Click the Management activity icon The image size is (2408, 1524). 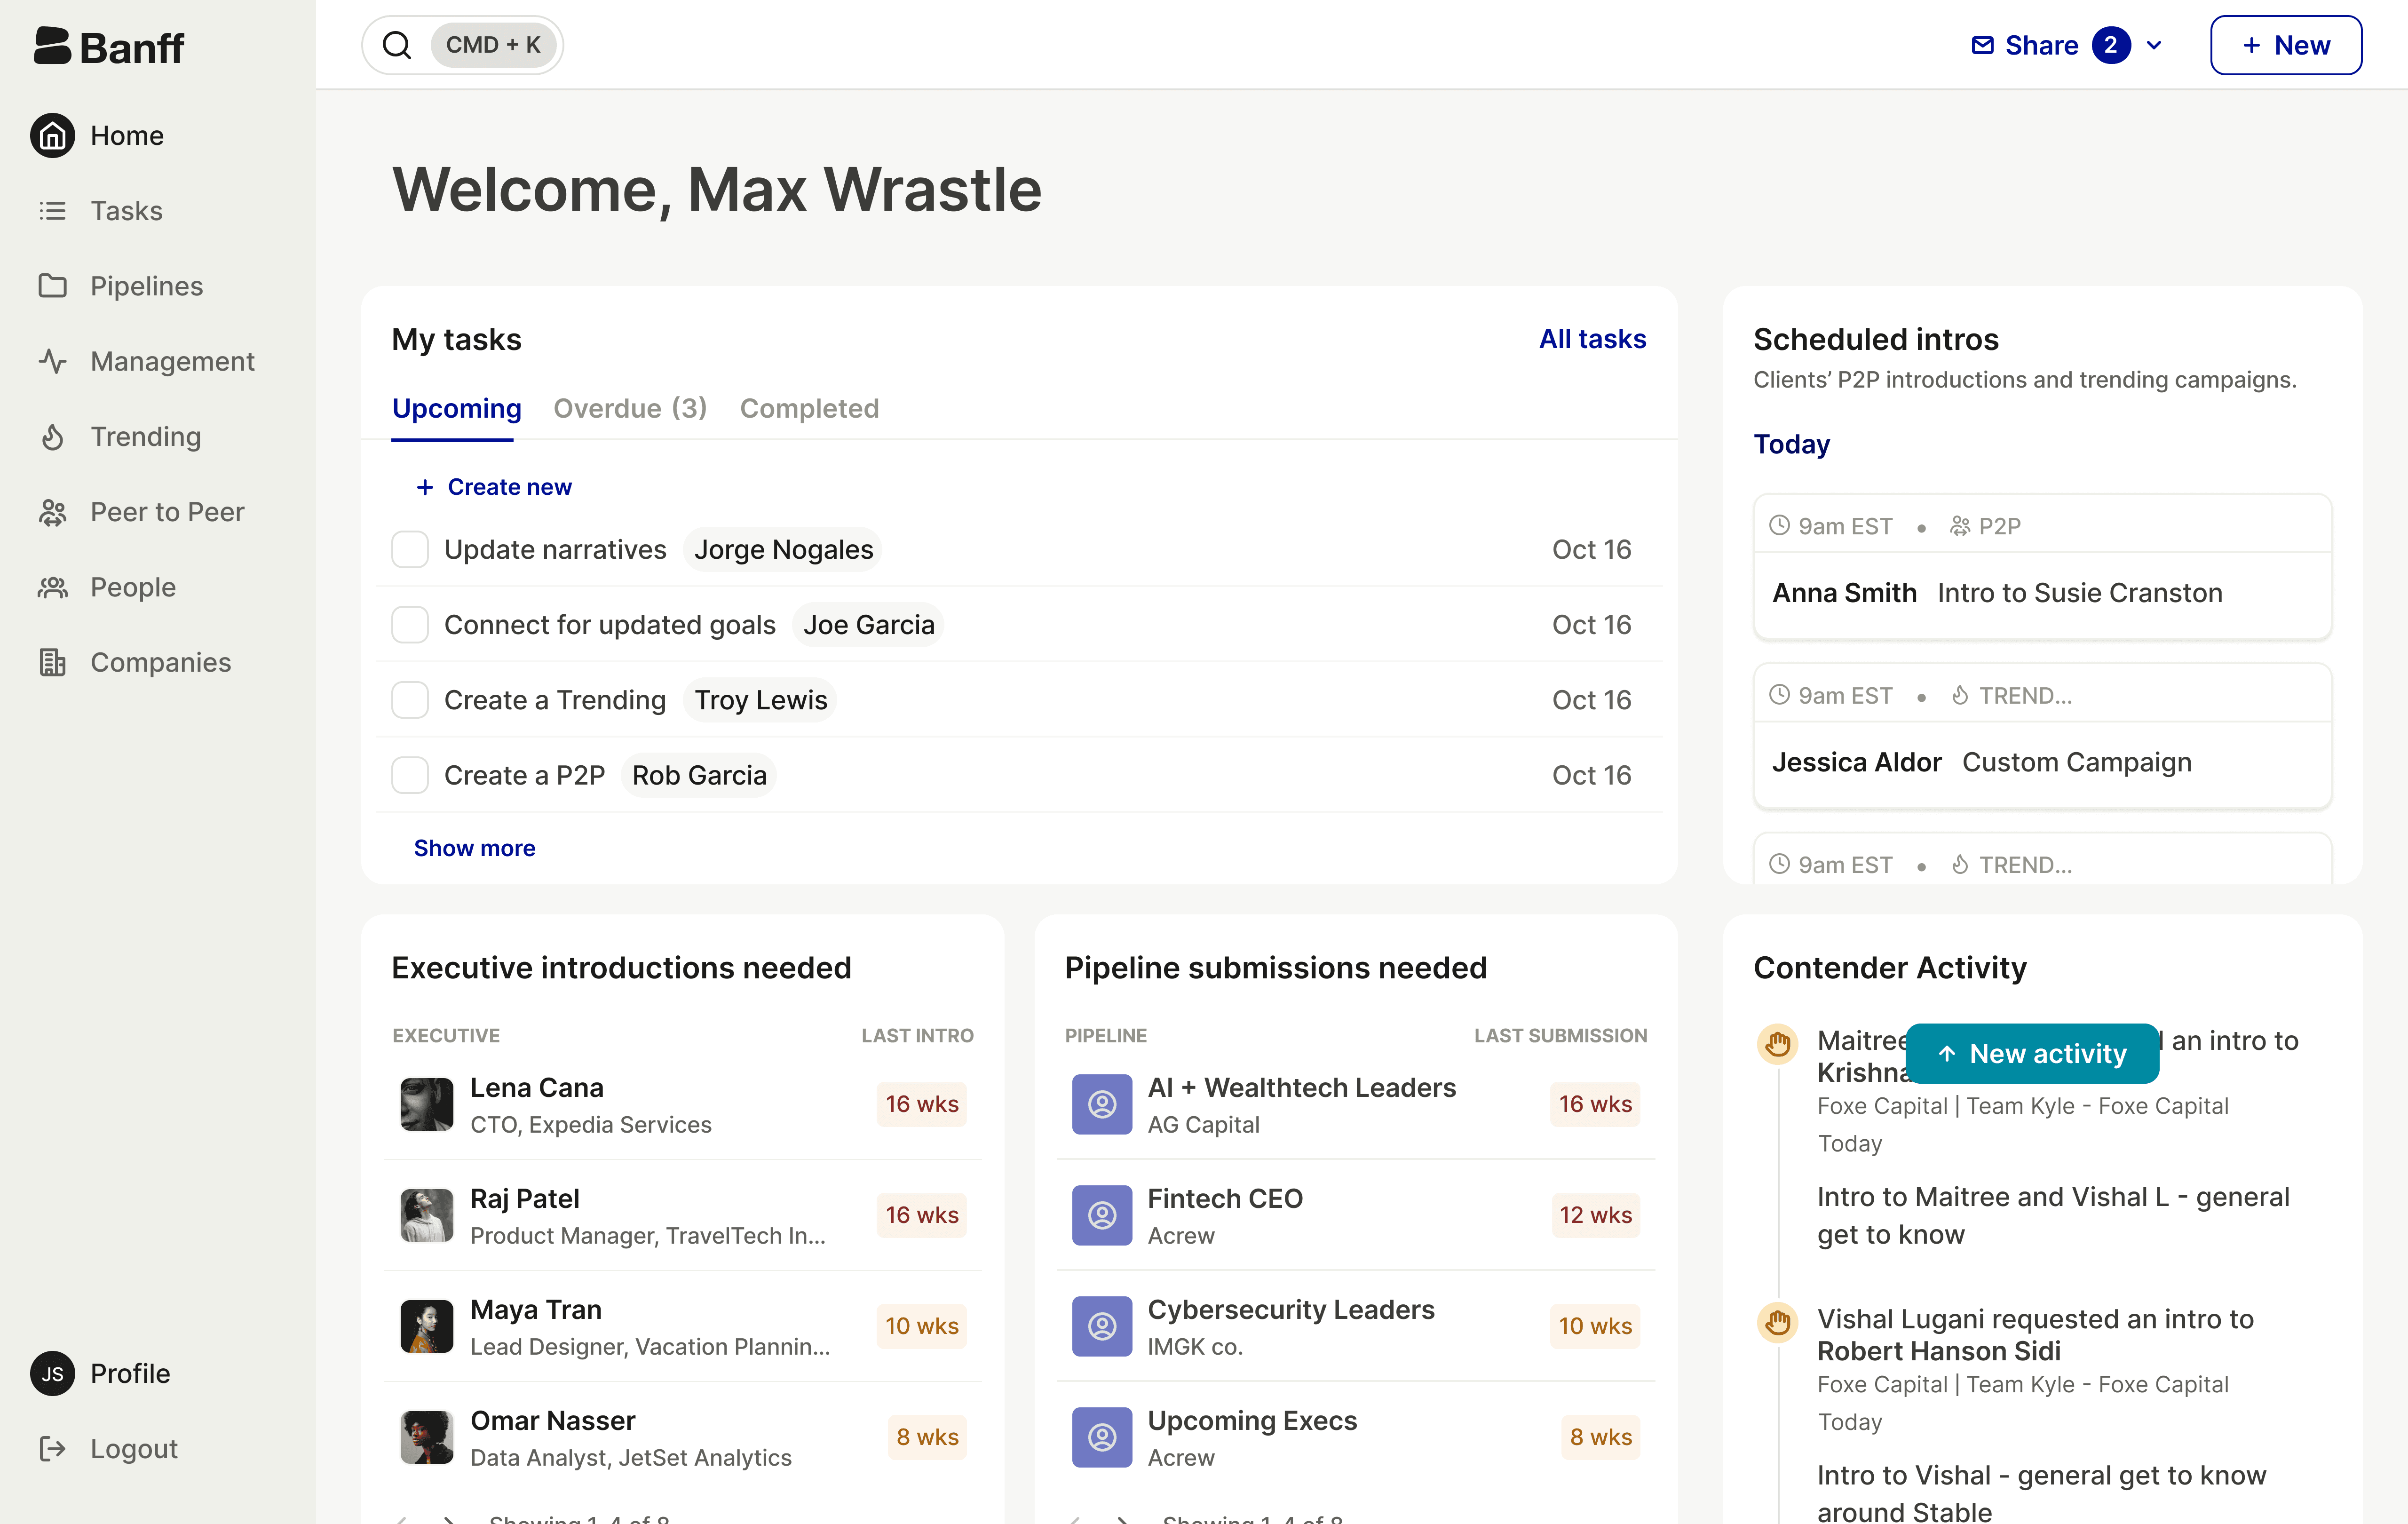click(x=52, y=361)
